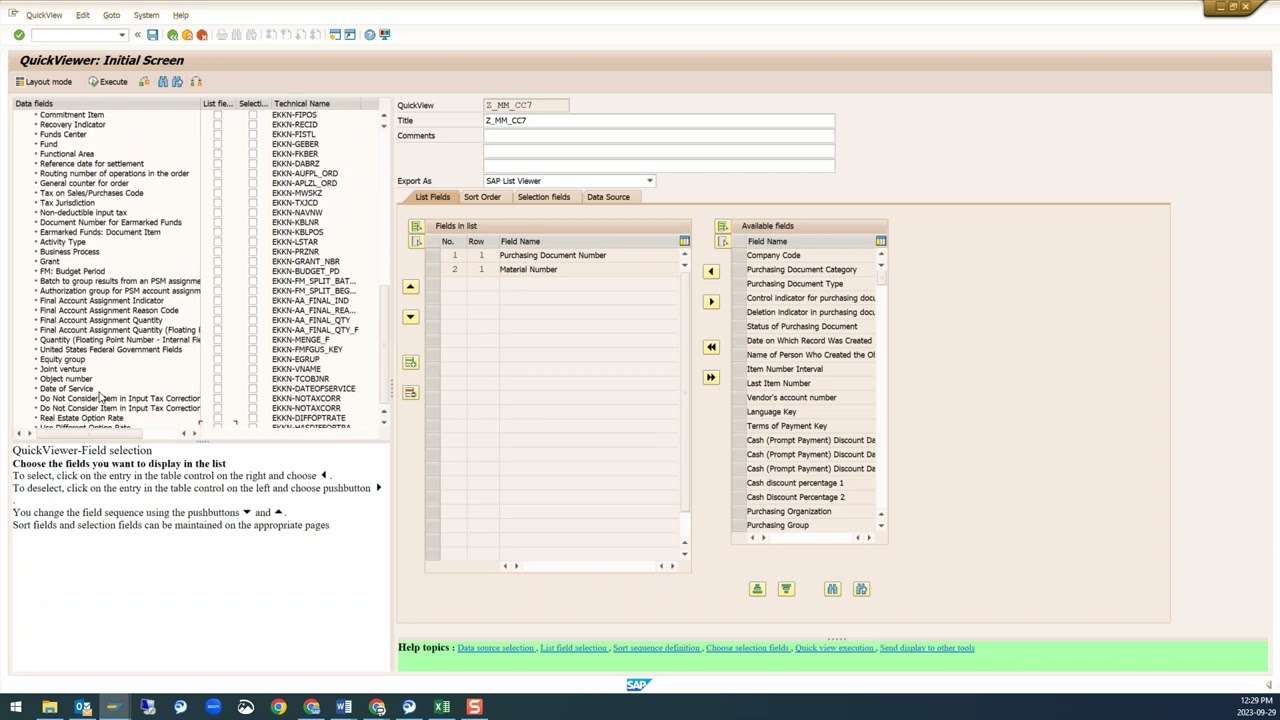
Task: Tick Selection field checkbox for Business Process
Action: [x=252, y=252]
